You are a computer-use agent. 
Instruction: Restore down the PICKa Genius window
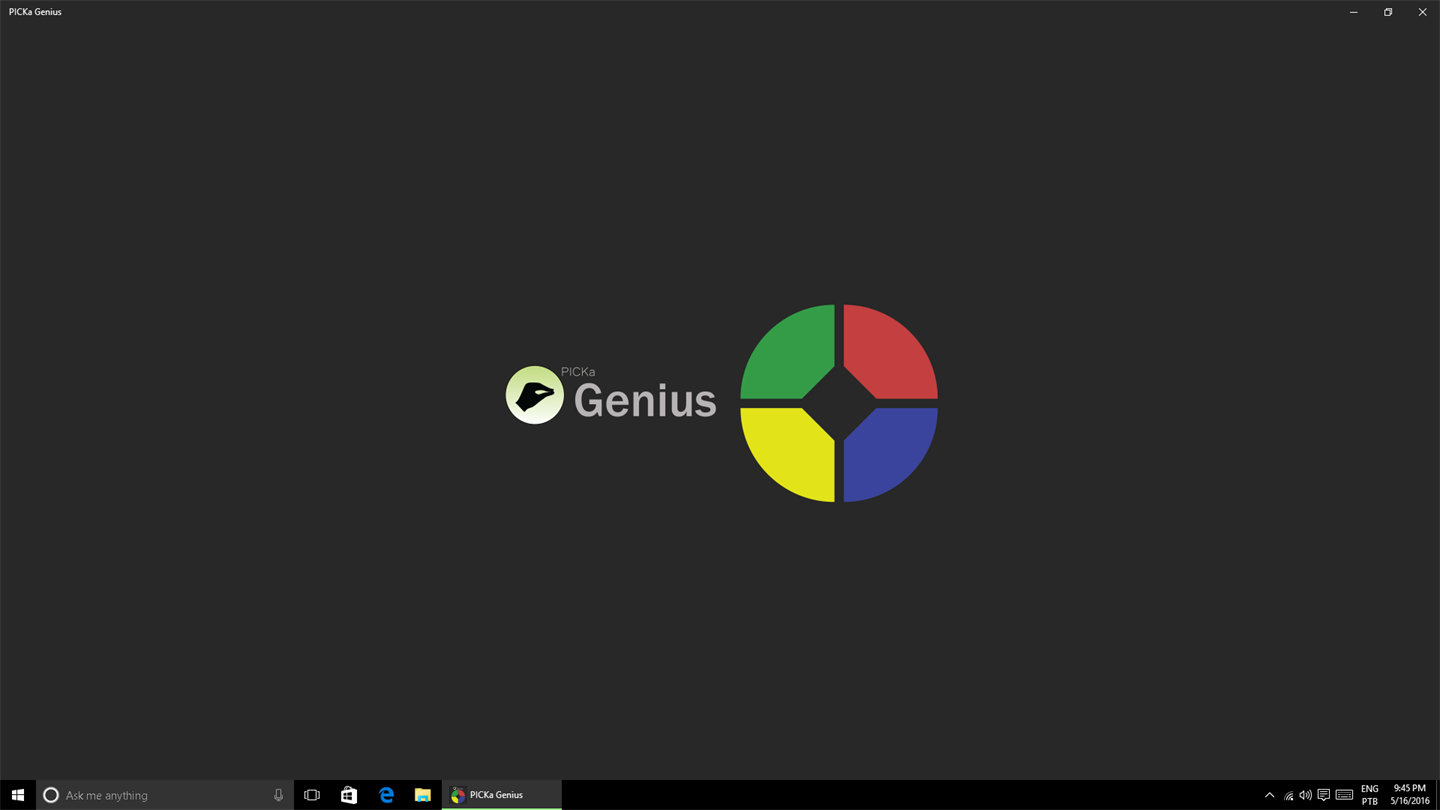coord(1388,12)
